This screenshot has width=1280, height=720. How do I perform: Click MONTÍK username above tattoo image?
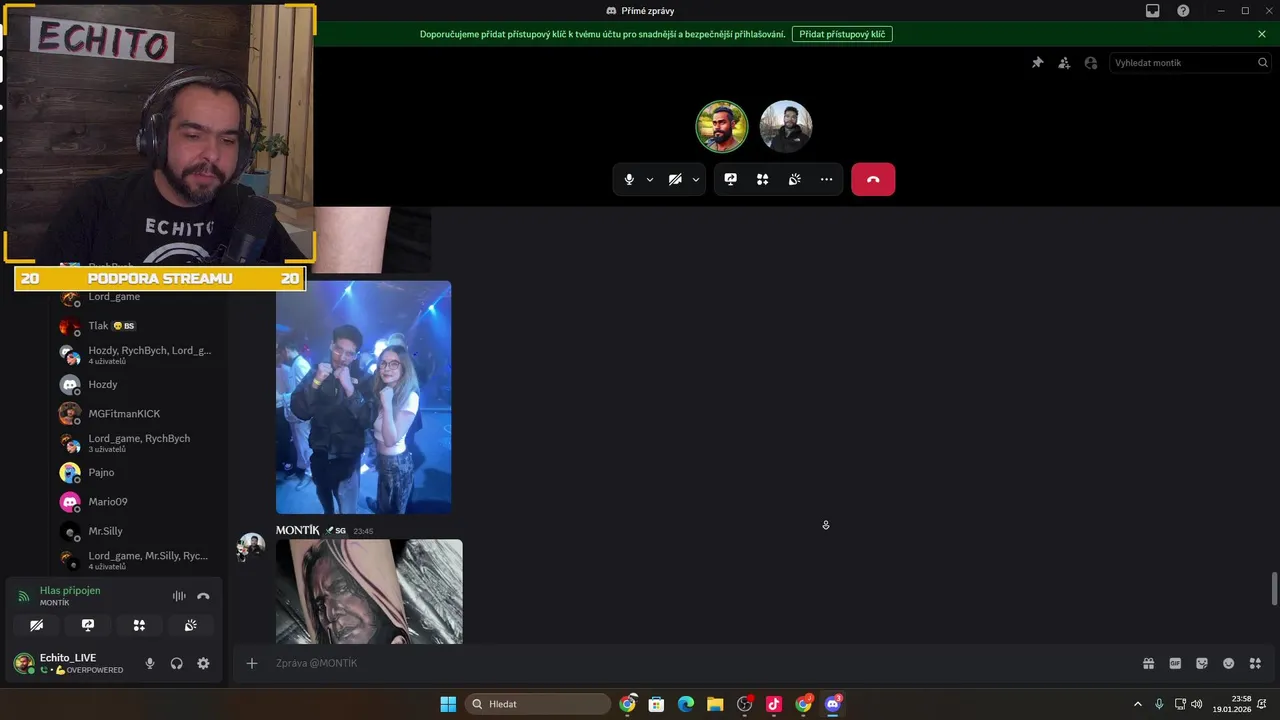[298, 530]
